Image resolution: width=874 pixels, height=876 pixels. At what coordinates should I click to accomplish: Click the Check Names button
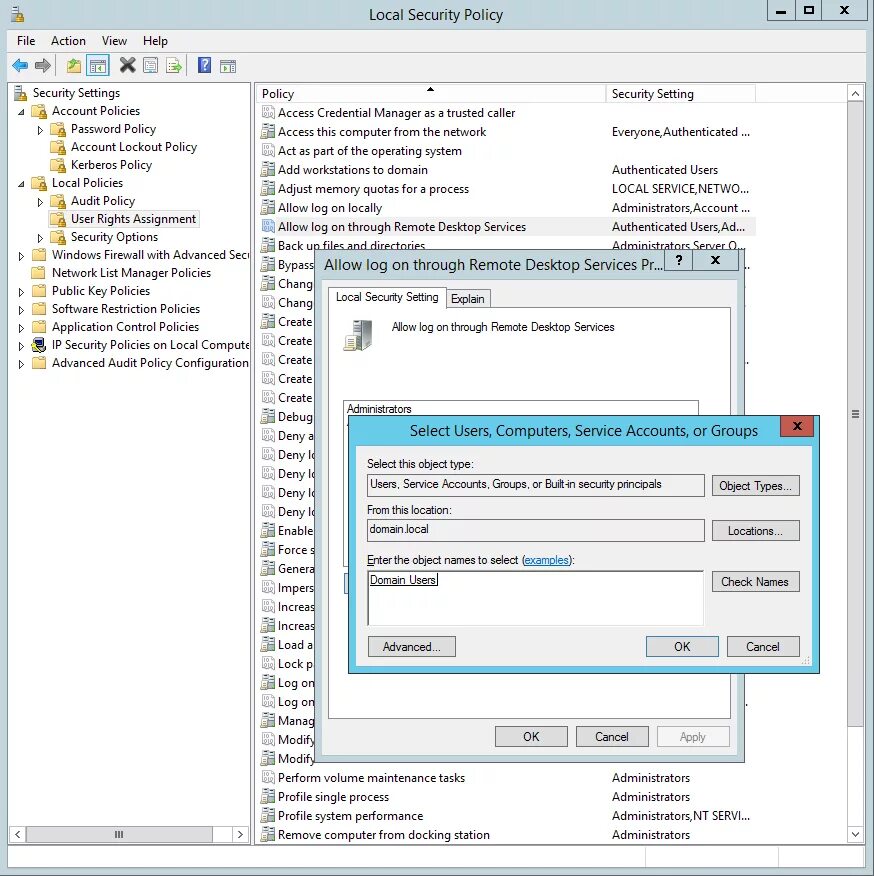coord(756,582)
